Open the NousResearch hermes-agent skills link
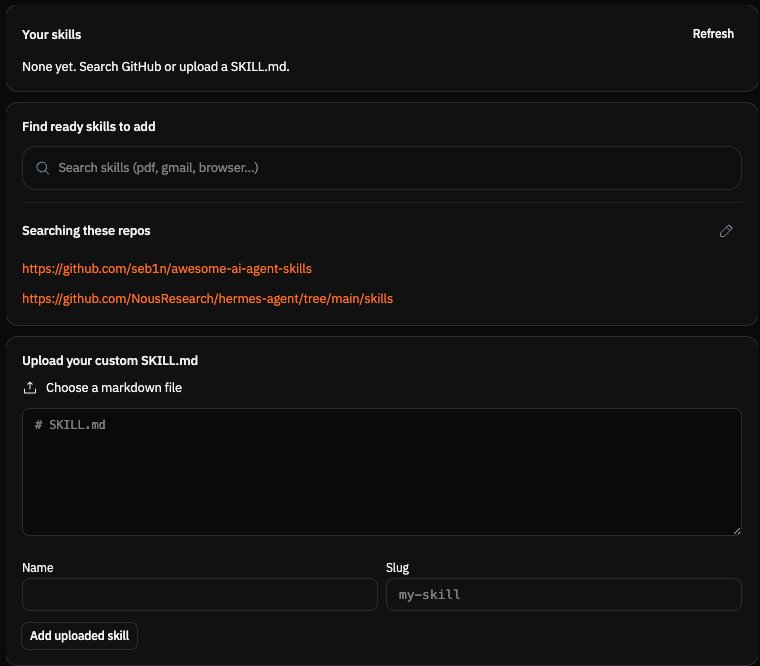The height and width of the screenshot is (666, 760). point(207,299)
